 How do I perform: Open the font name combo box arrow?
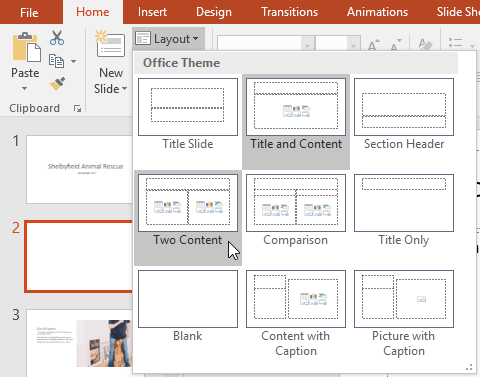coord(308,44)
